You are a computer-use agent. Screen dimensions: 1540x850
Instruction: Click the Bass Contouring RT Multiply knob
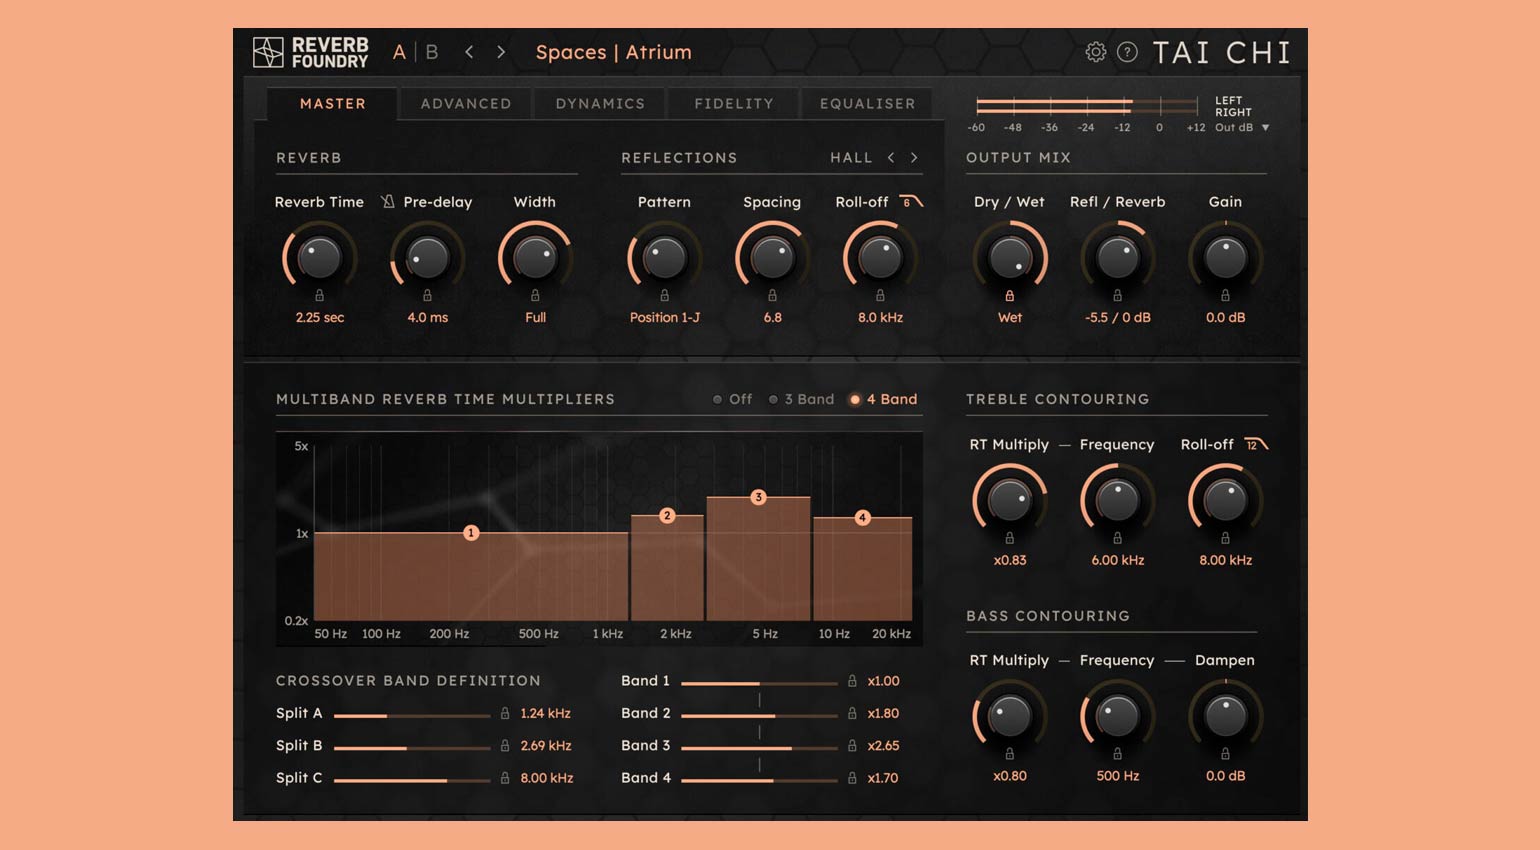[1010, 716]
